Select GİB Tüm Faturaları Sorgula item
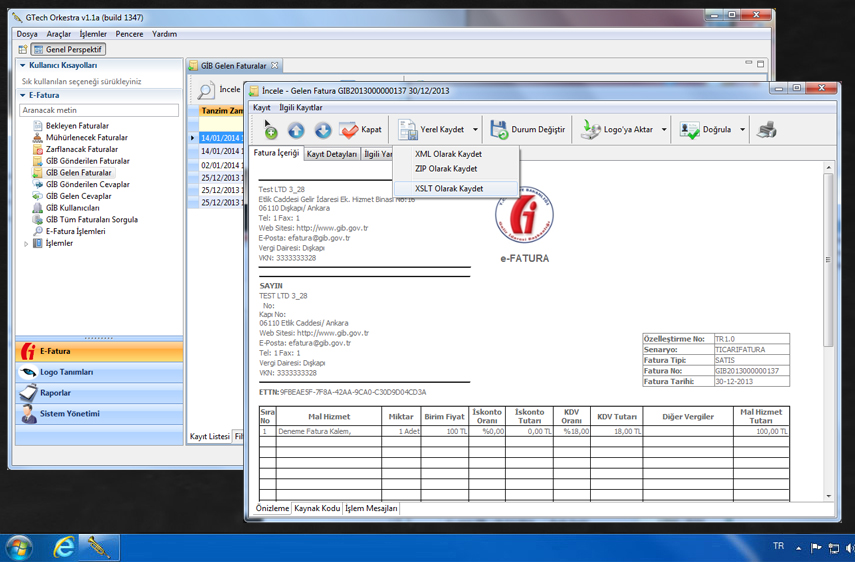Viewport: 855px width, 562px height. point(92,220)
